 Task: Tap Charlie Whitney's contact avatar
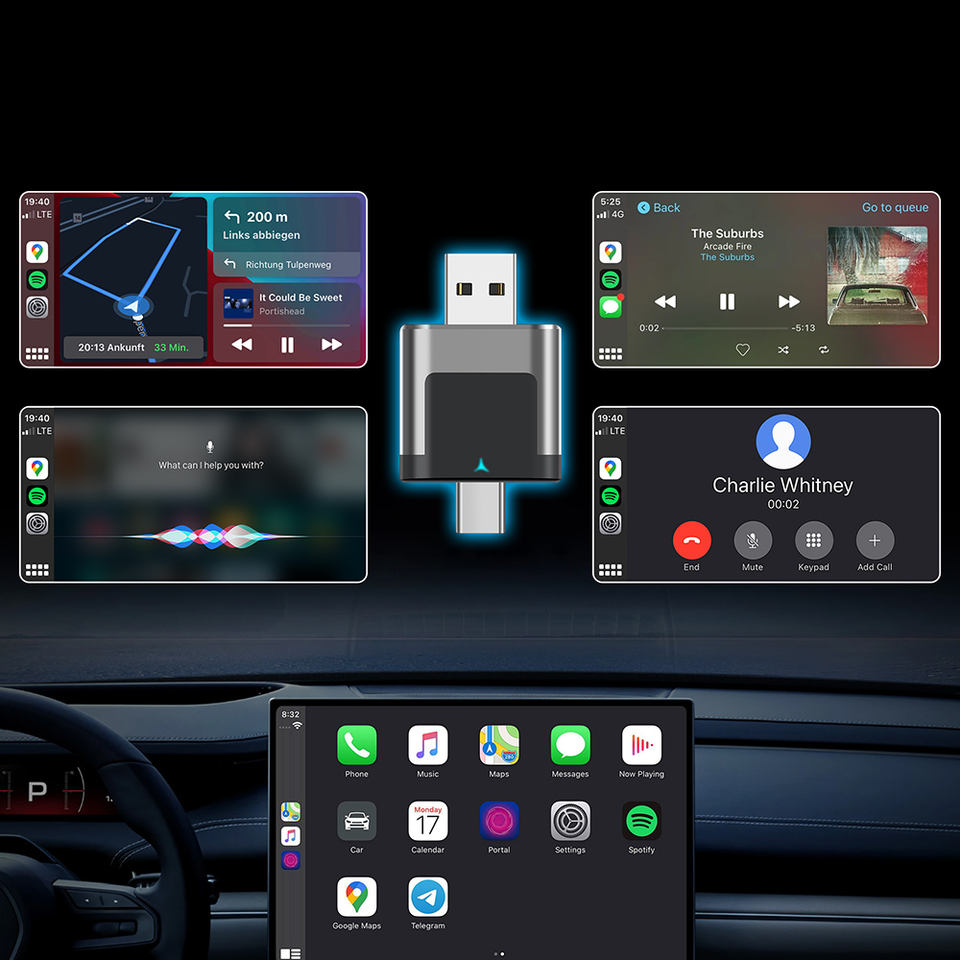pyautogui.click(x=783, y=441)
